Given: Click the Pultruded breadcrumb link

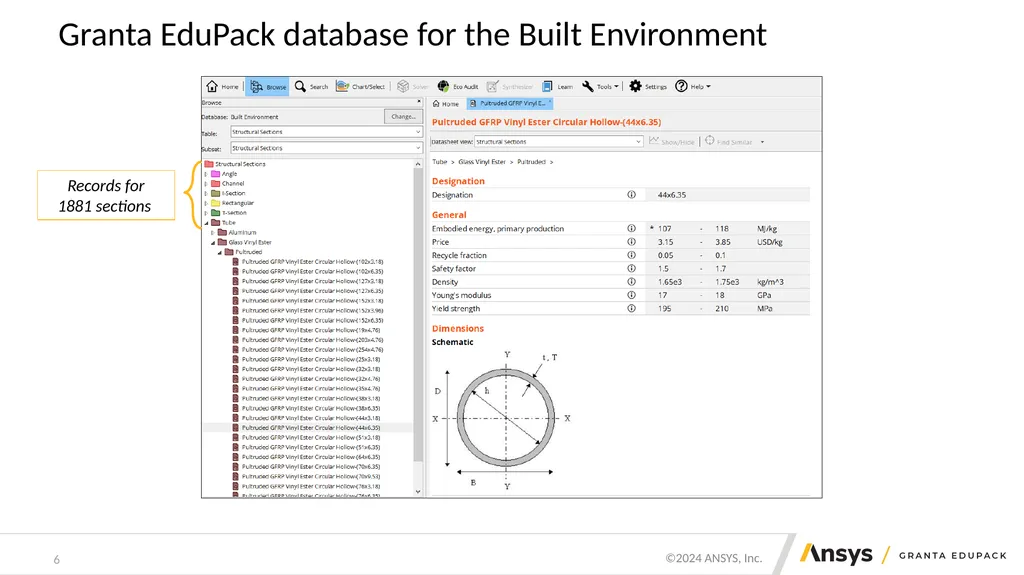Looking at the screenshot, I should (x=531, y=162).
